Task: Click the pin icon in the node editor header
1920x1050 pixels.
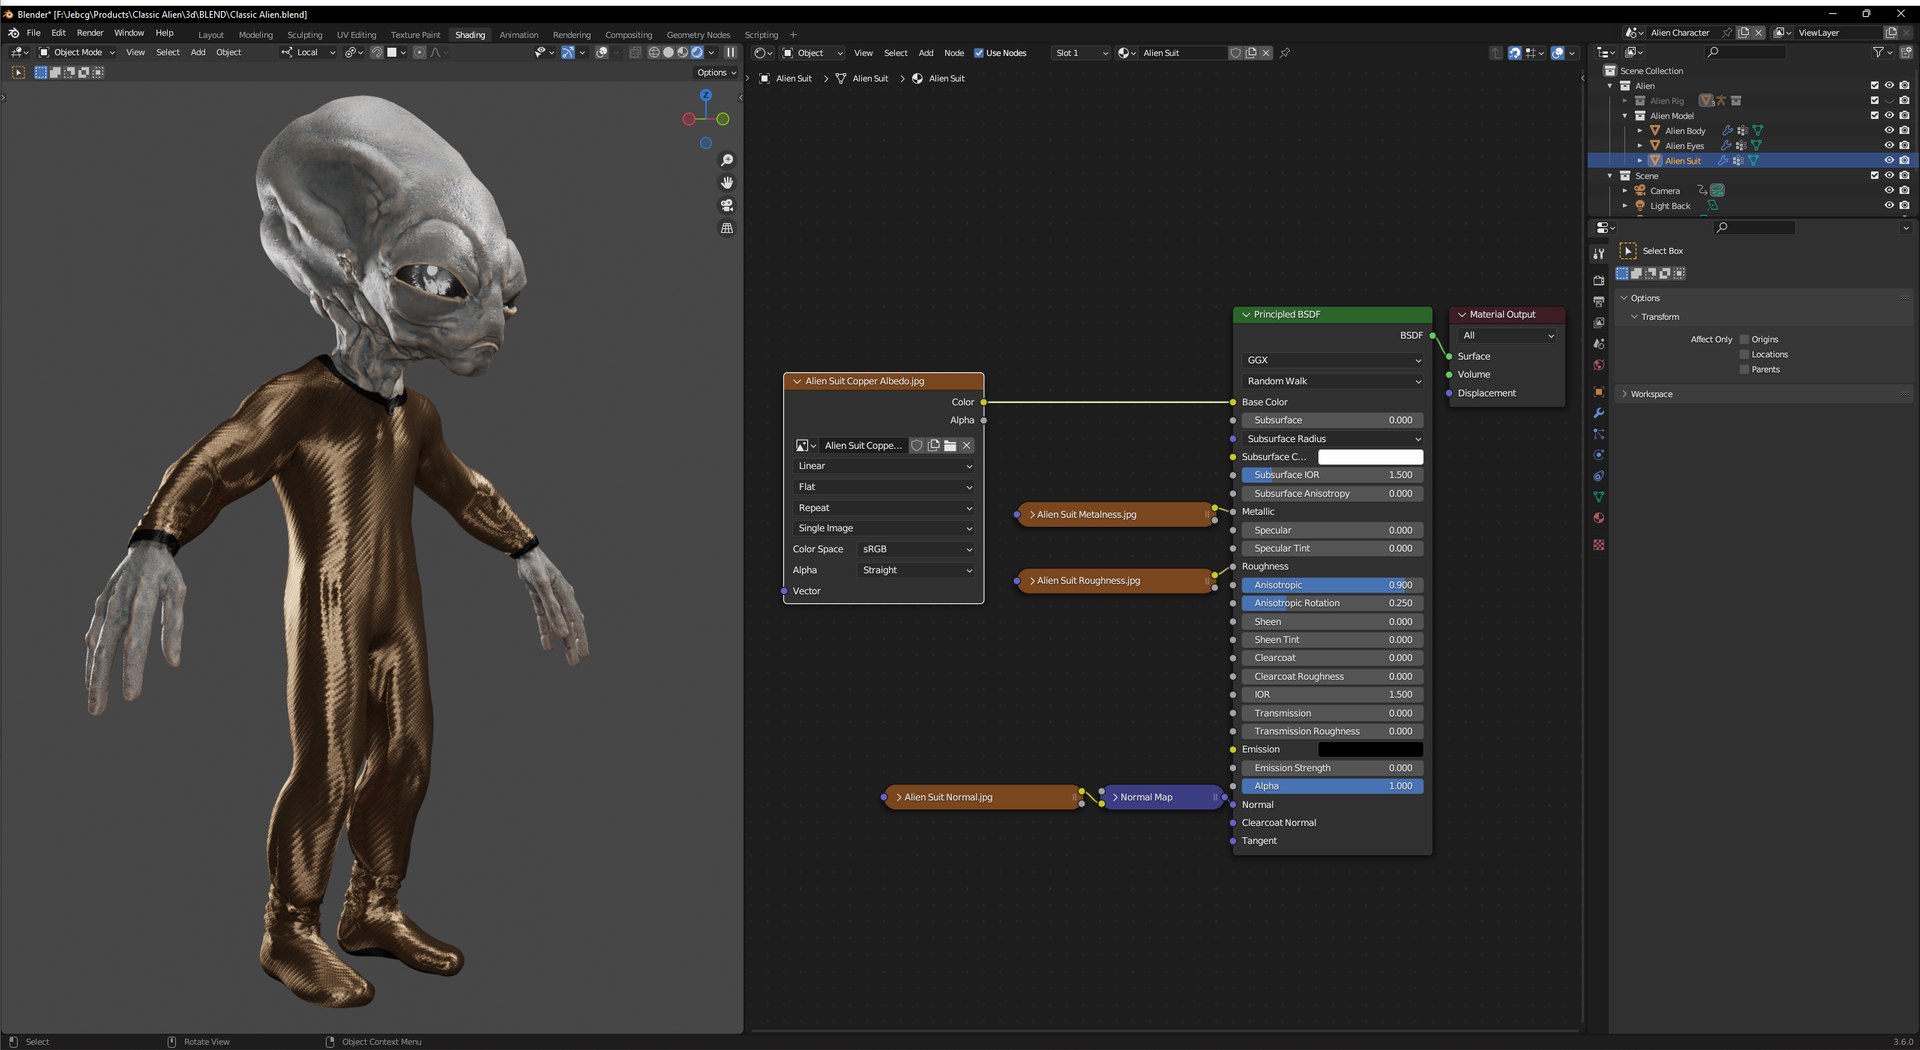Action: click(x=1285, y=53)
